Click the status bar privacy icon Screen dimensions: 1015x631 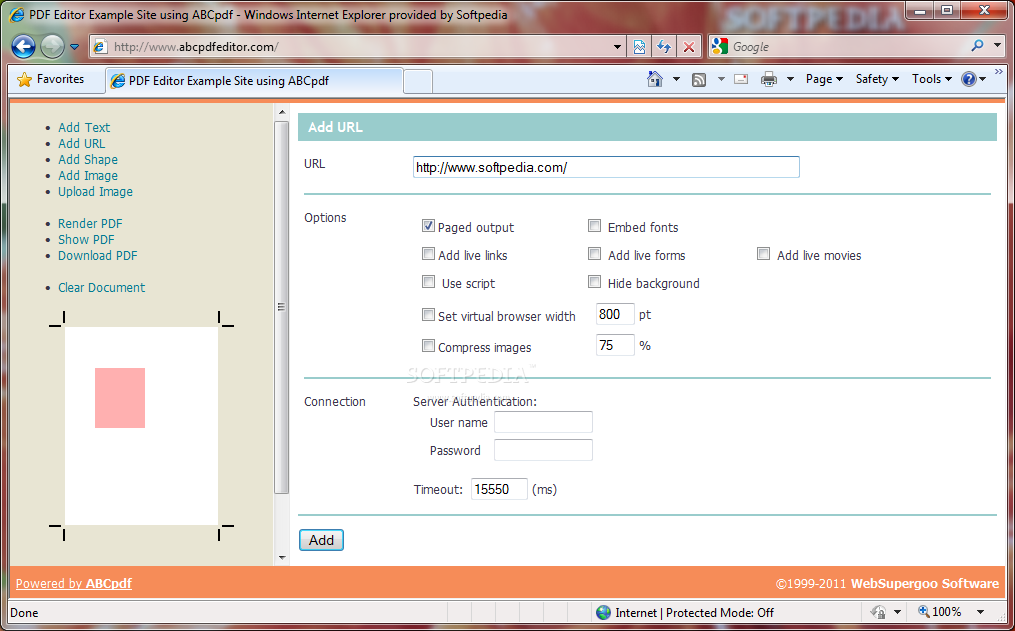pos(878,612)
